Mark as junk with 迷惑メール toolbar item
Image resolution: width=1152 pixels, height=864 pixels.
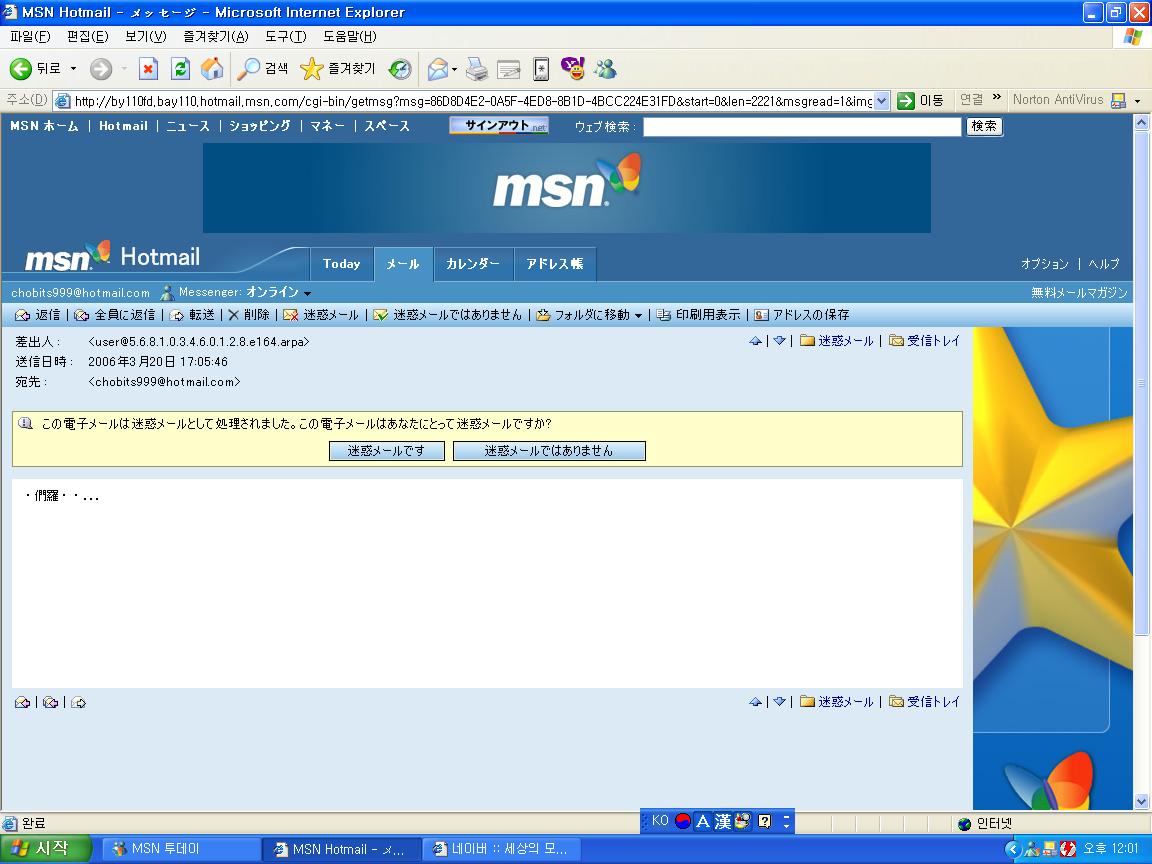tap(321, 315)
